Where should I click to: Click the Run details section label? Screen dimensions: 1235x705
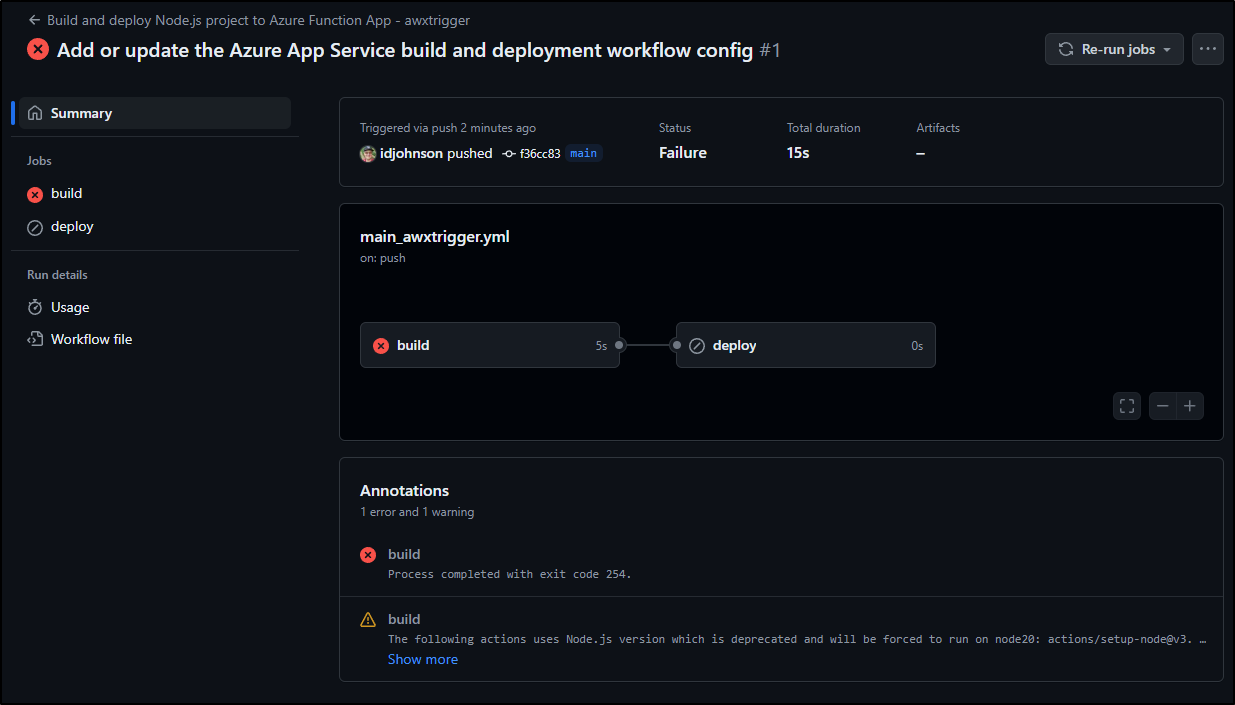point(57,275)
